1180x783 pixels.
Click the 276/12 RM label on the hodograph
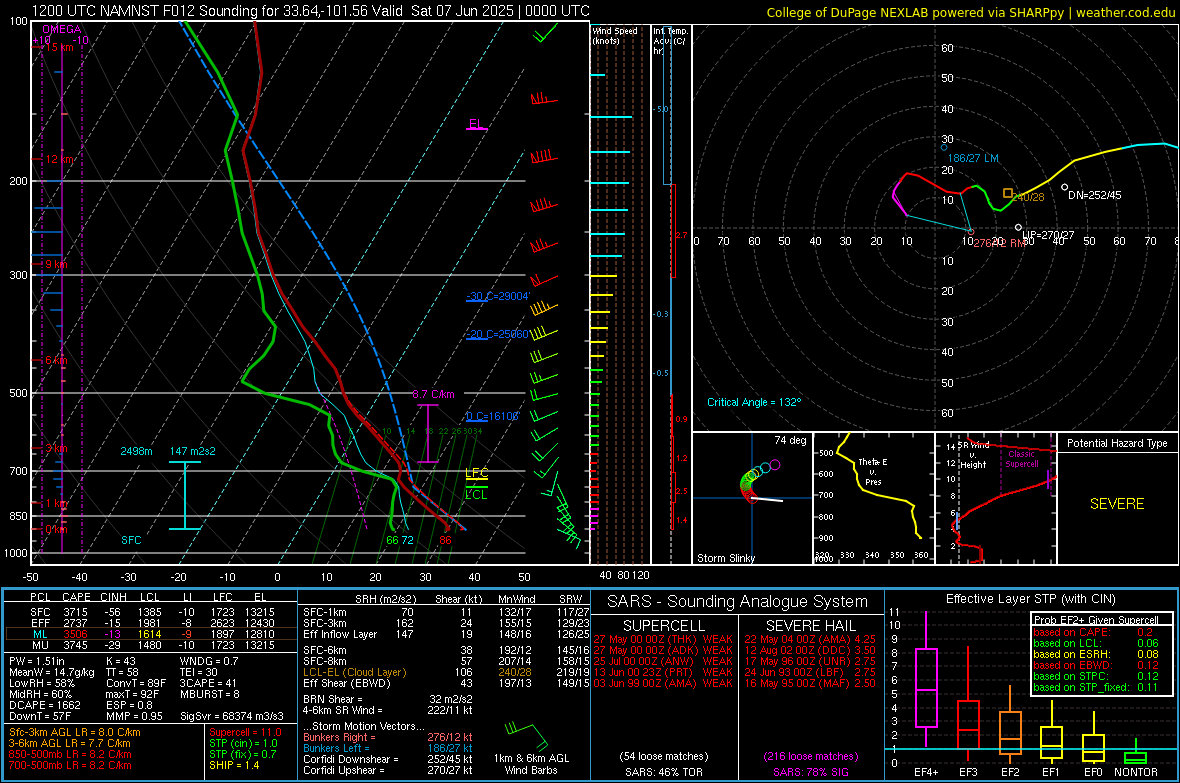[x=999, y=243]
